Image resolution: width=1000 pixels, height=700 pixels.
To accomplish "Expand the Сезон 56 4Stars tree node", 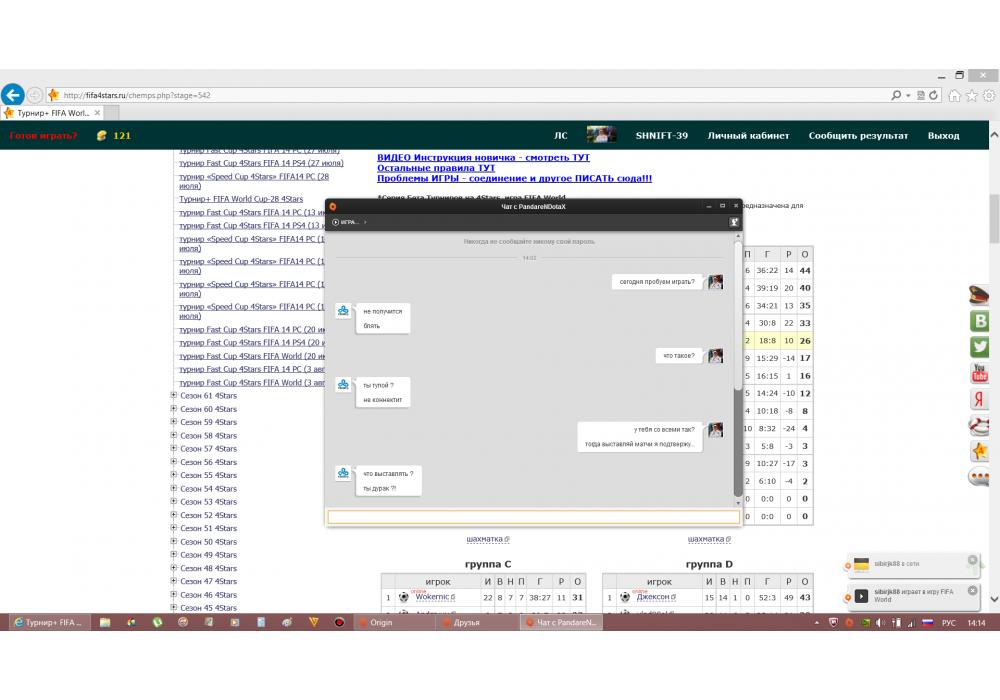I will (x=173, y=462).
